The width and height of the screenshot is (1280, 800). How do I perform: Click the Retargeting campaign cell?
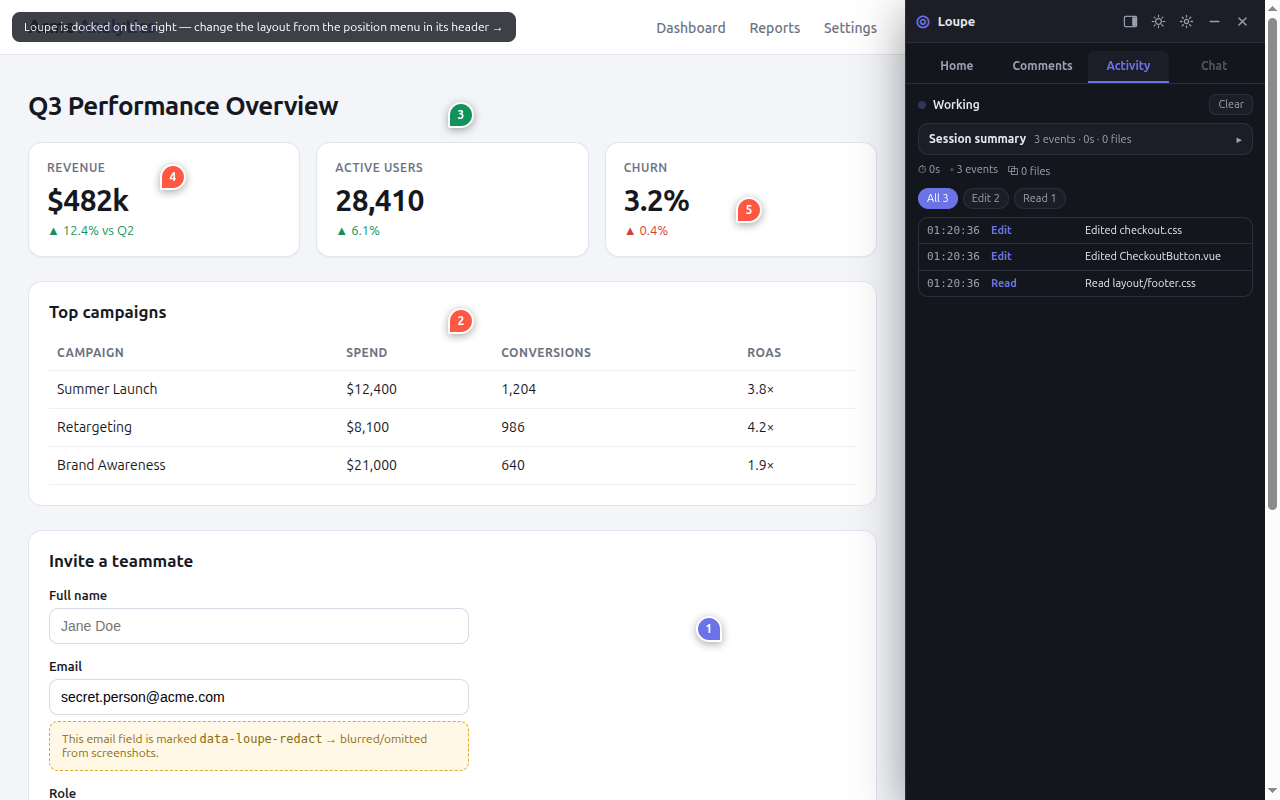pyautogui.click(x=94, y=427)
